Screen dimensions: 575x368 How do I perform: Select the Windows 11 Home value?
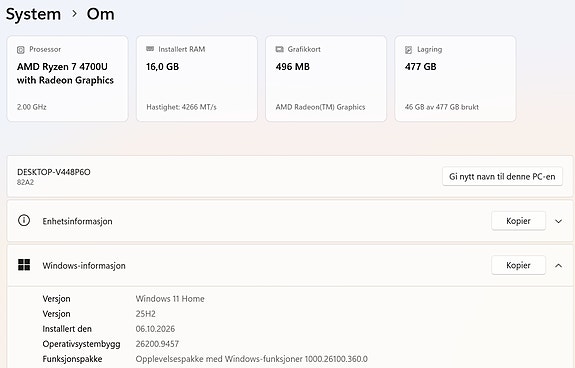coord(170,299)
